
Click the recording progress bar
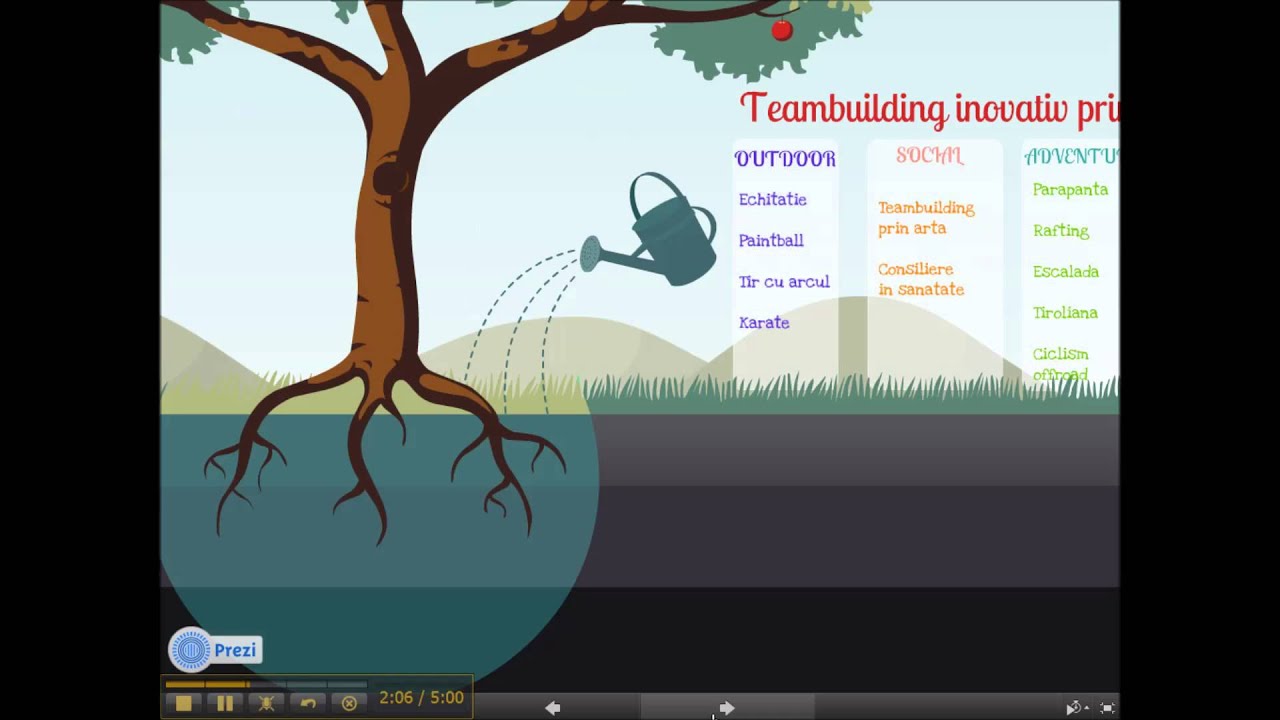click(x=265, y=685)
